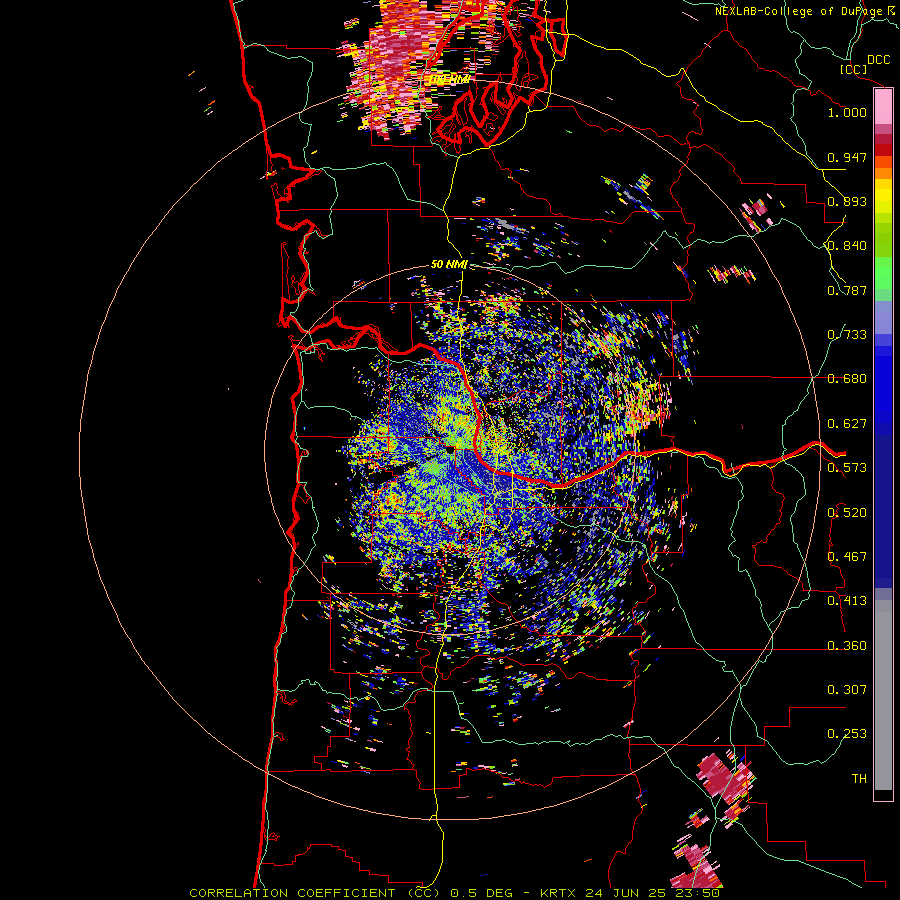Click the 0.360 scale label
The image size is (900, 900).
(847, 646)
